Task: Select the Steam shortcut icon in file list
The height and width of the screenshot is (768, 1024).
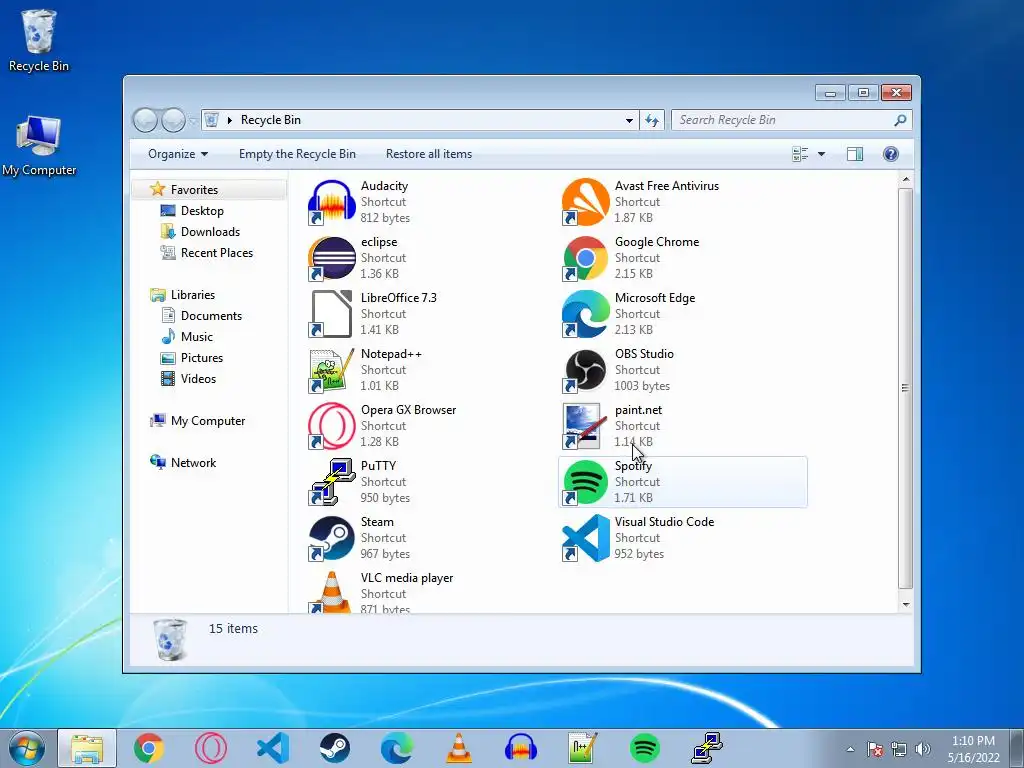Action: point(332,539)
